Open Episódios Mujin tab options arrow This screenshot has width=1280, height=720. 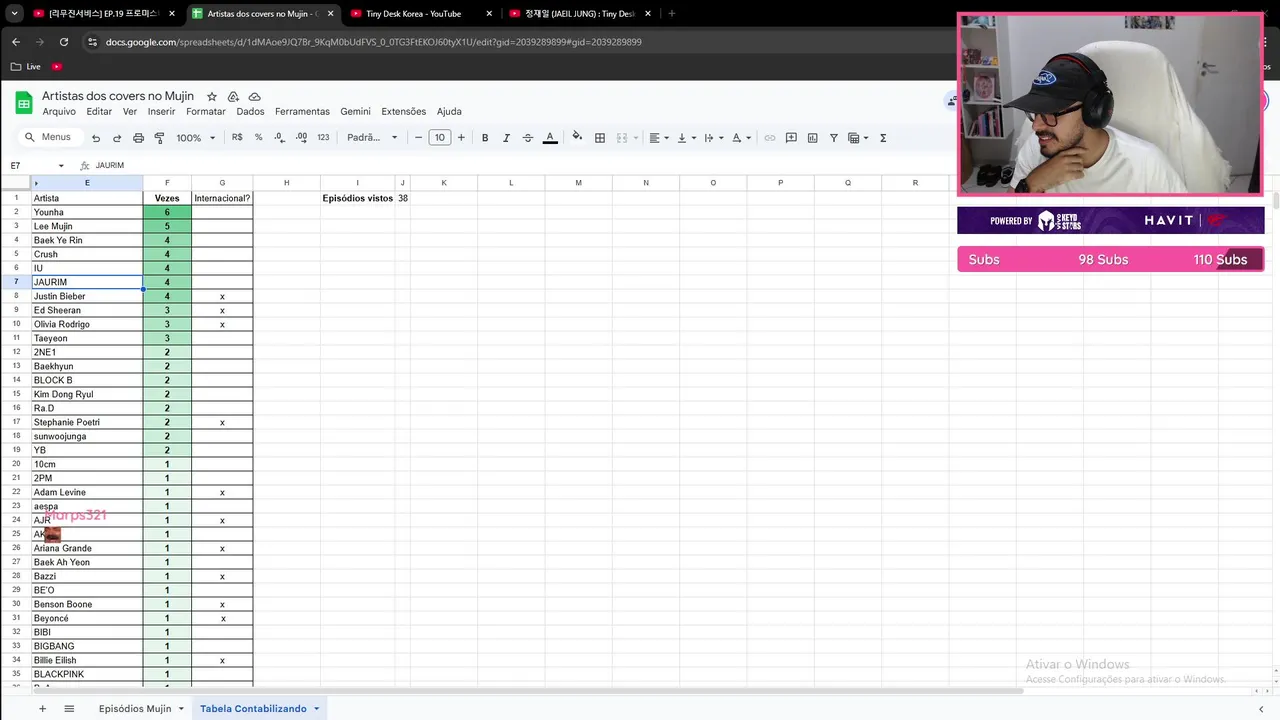click(181, 708)
